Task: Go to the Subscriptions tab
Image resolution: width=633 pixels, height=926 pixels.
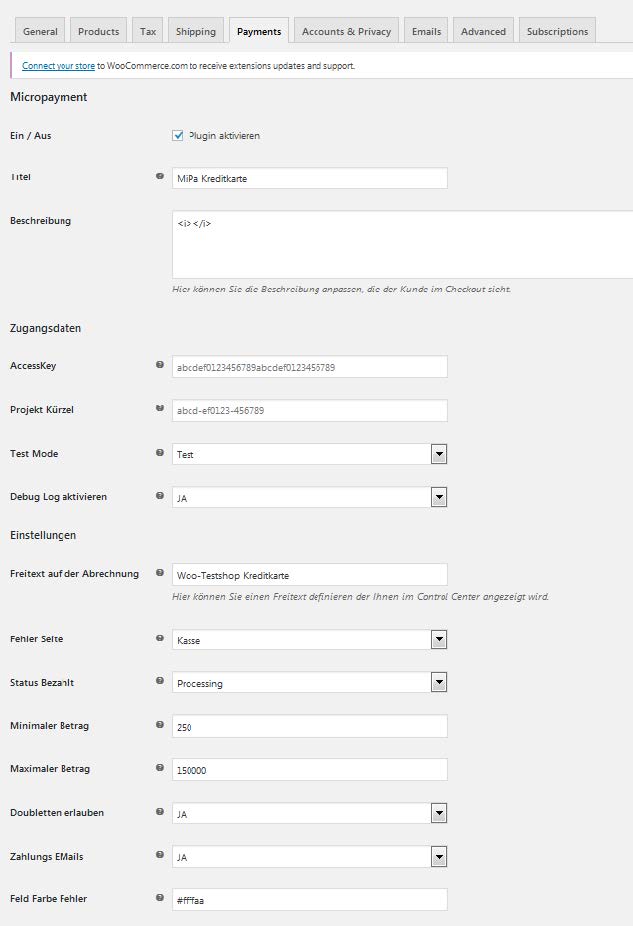Action: (557, 31)
